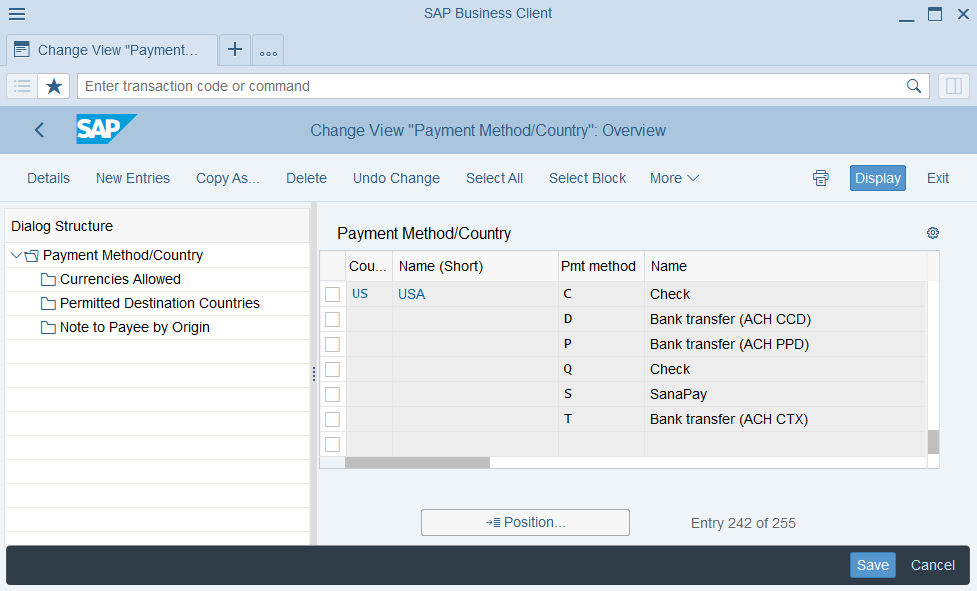Open the hamburger navigation menu
977x591 pixels.
pyautogui.click(x=17, y=14)
